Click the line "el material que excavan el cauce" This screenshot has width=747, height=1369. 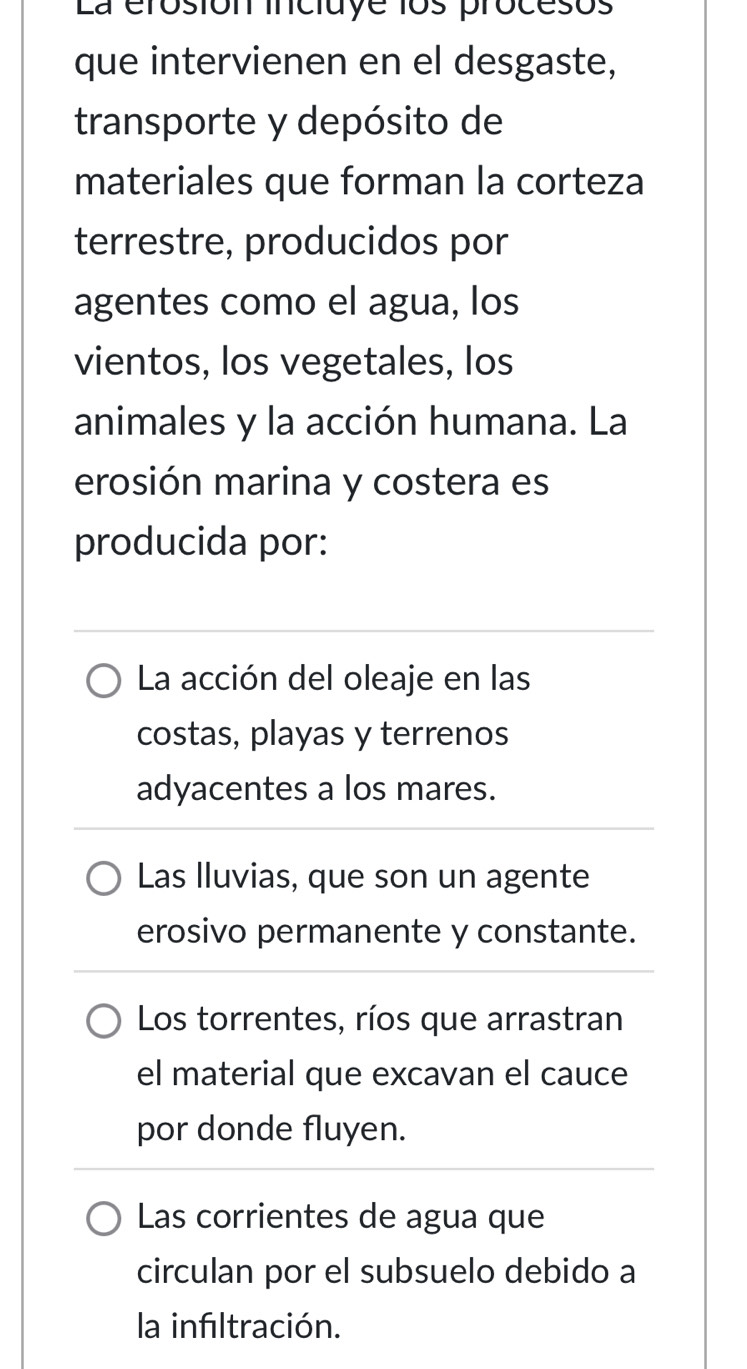(383, 1074)
